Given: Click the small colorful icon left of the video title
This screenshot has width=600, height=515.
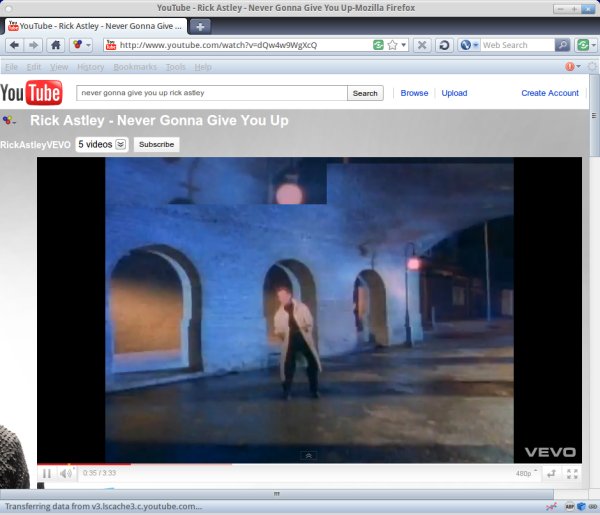Looking at the screenshot, I should point(9,121).
